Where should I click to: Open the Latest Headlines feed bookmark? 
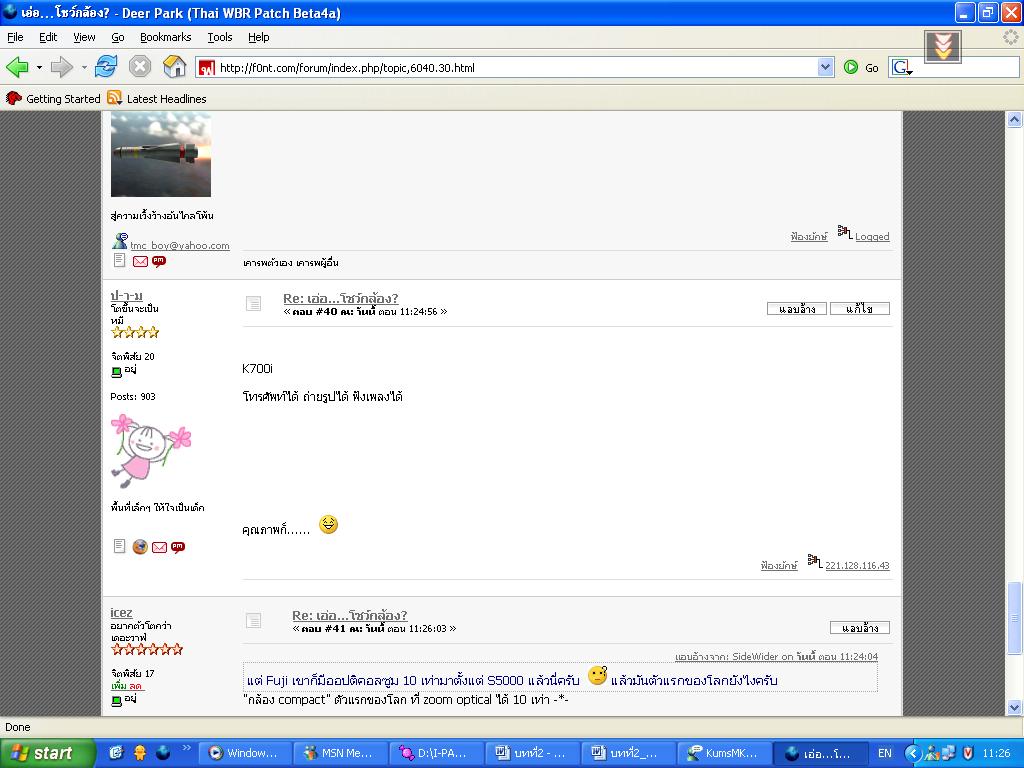pos(157,99)
